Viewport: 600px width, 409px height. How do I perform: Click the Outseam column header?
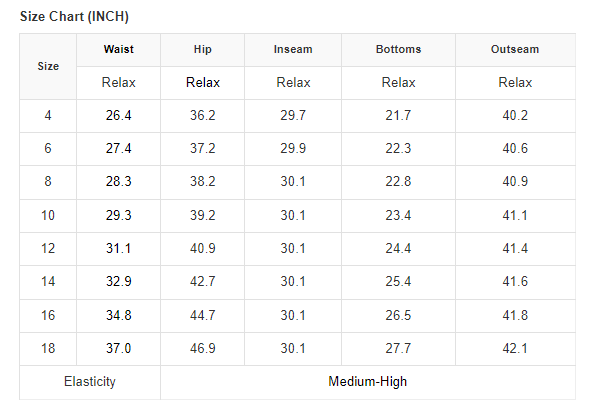[x=515, y=49]
